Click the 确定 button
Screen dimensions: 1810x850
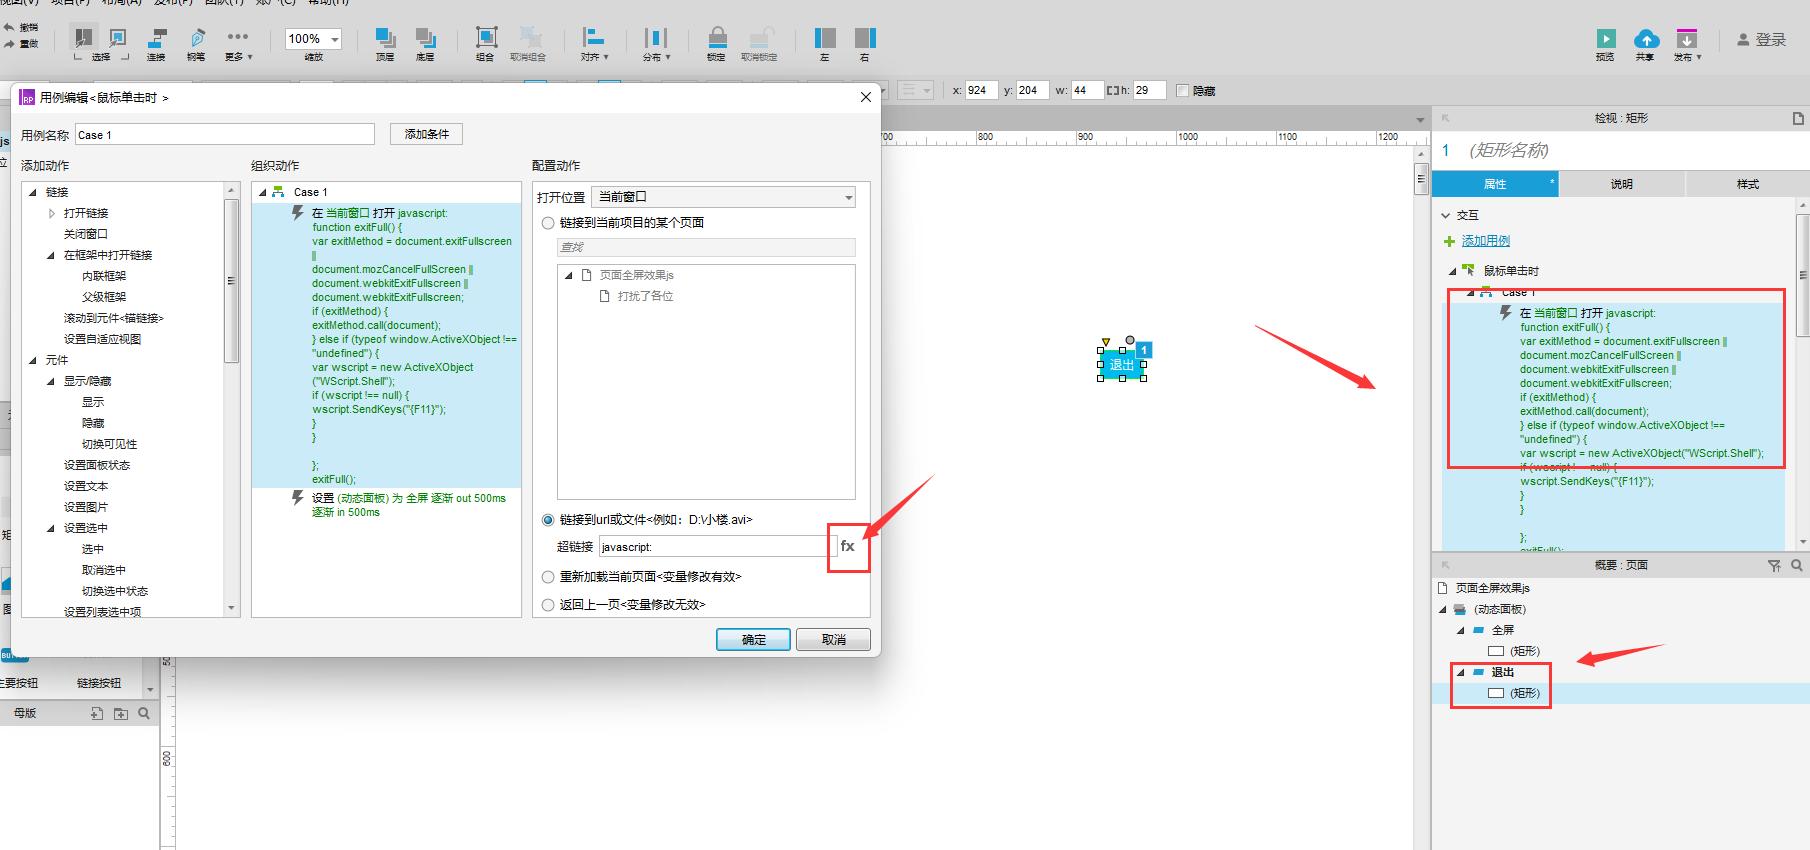[x=753, y=639]
